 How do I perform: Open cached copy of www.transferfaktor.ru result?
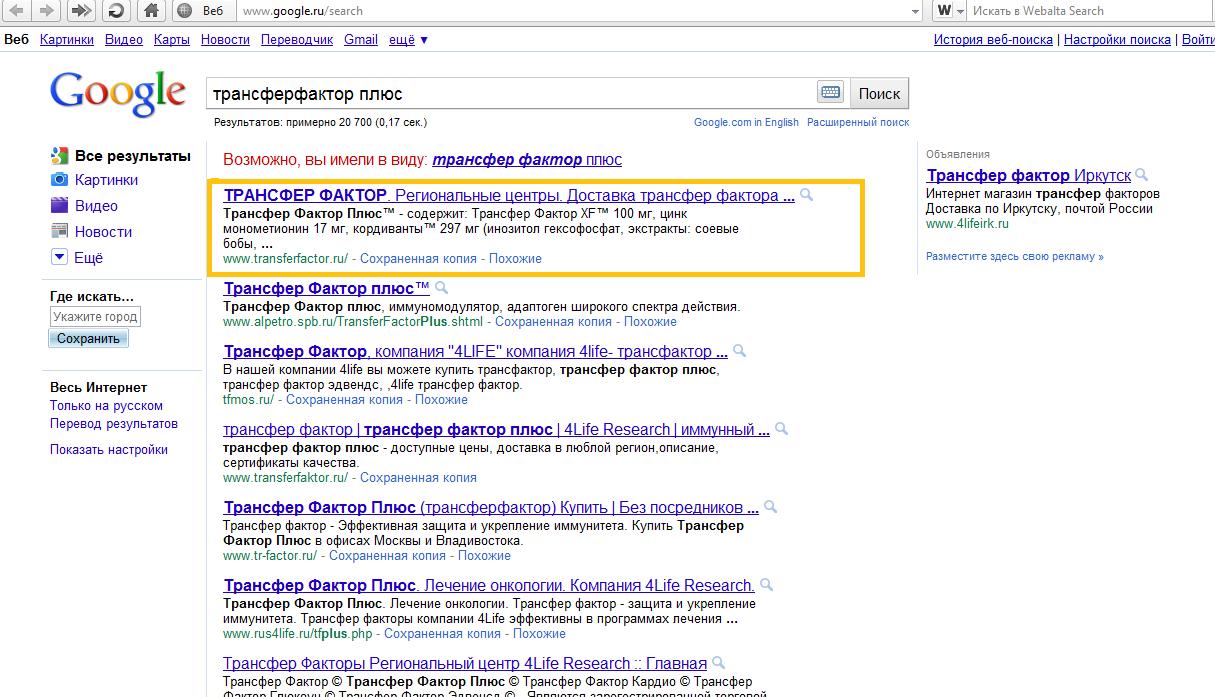tap(418, 478)
